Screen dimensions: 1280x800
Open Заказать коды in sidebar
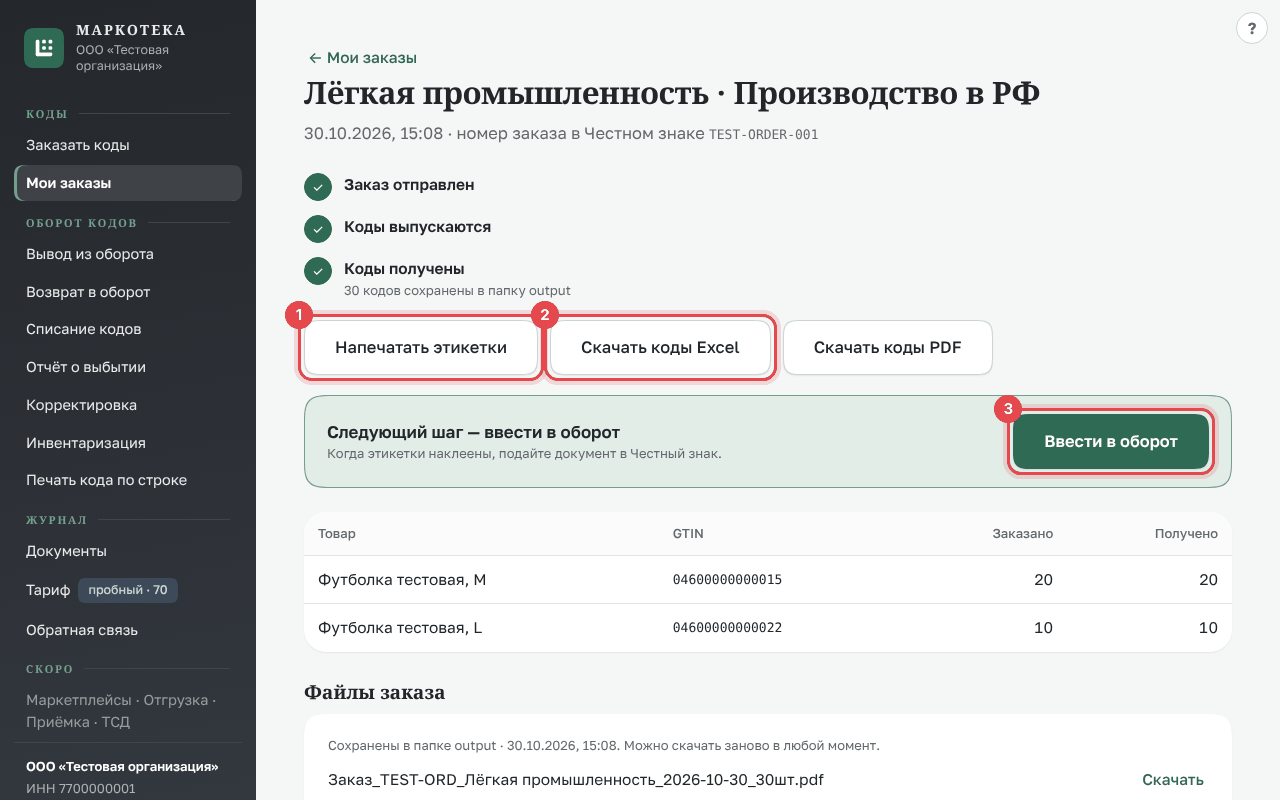pyautogui.click(x=128, y=145)
